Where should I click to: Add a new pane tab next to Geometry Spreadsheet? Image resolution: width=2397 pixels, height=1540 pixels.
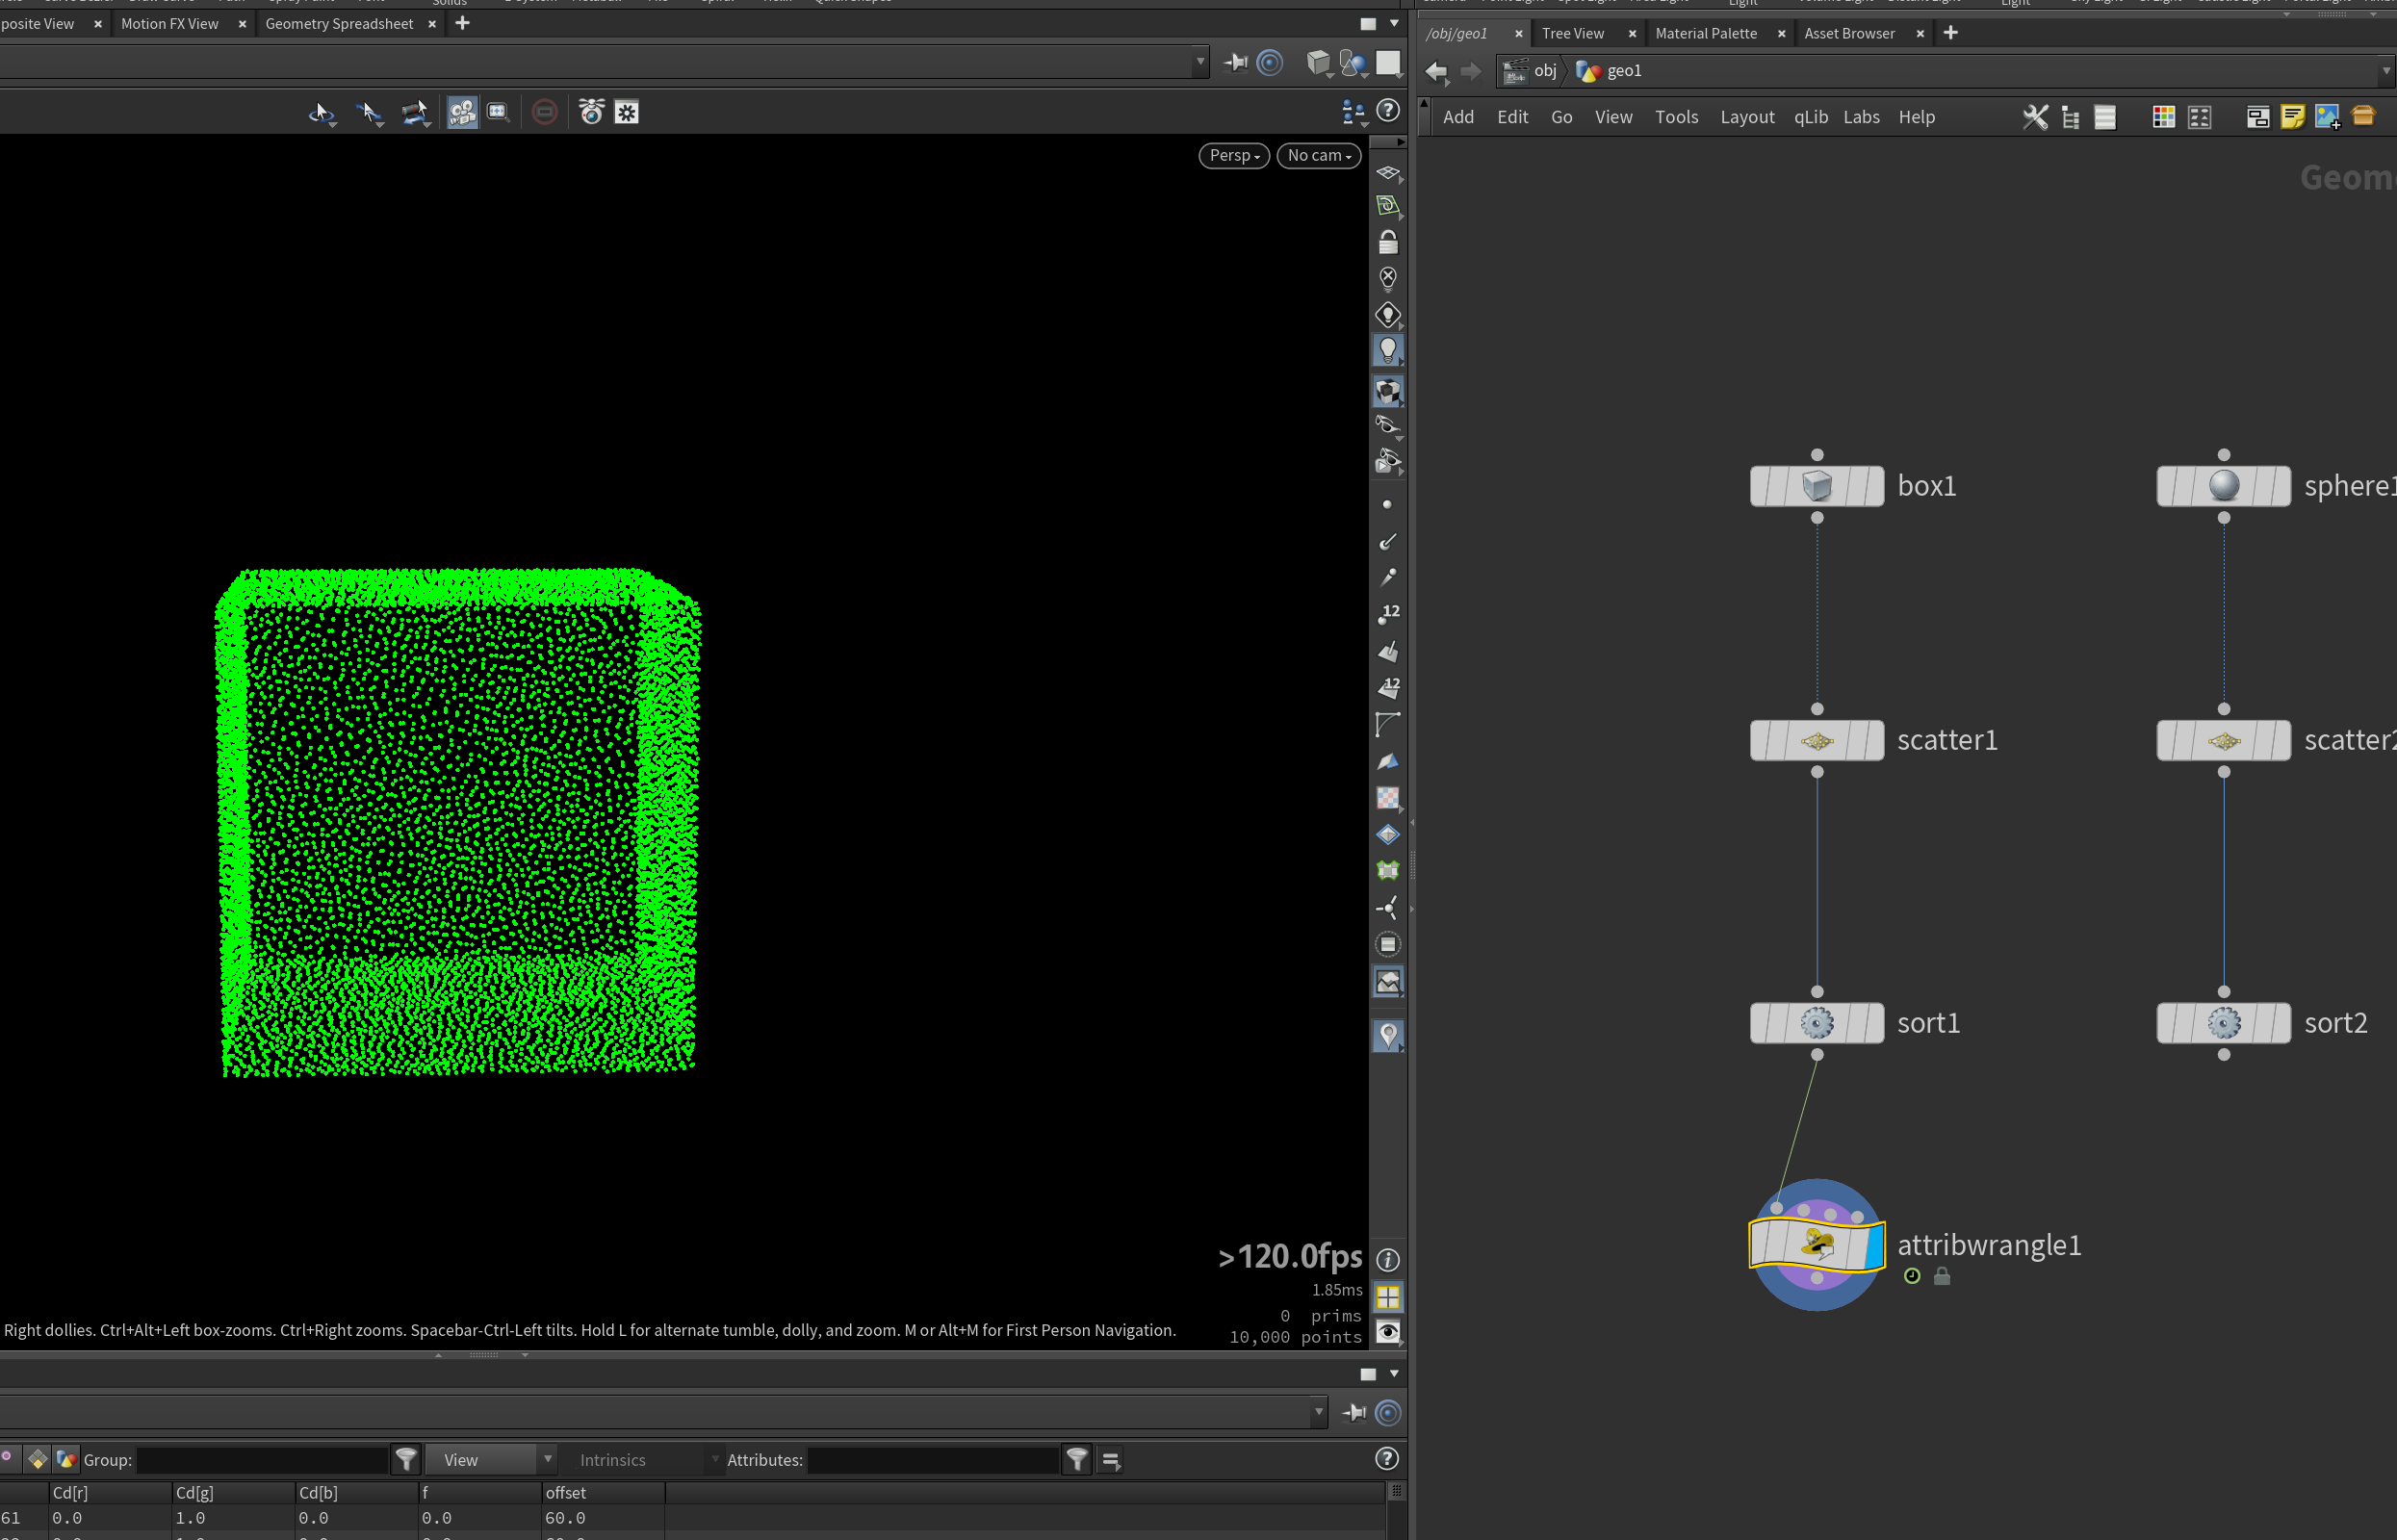point(462,24)
